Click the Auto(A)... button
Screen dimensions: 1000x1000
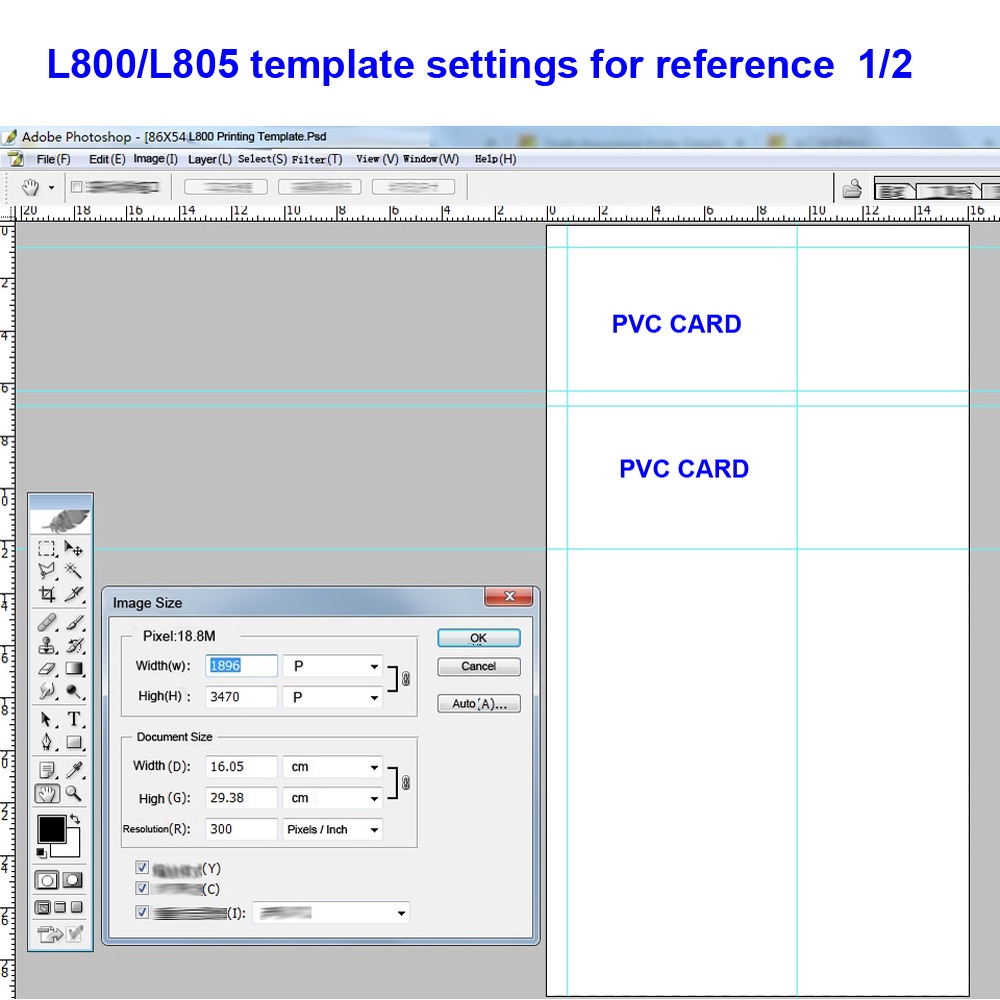click(478, 704)
